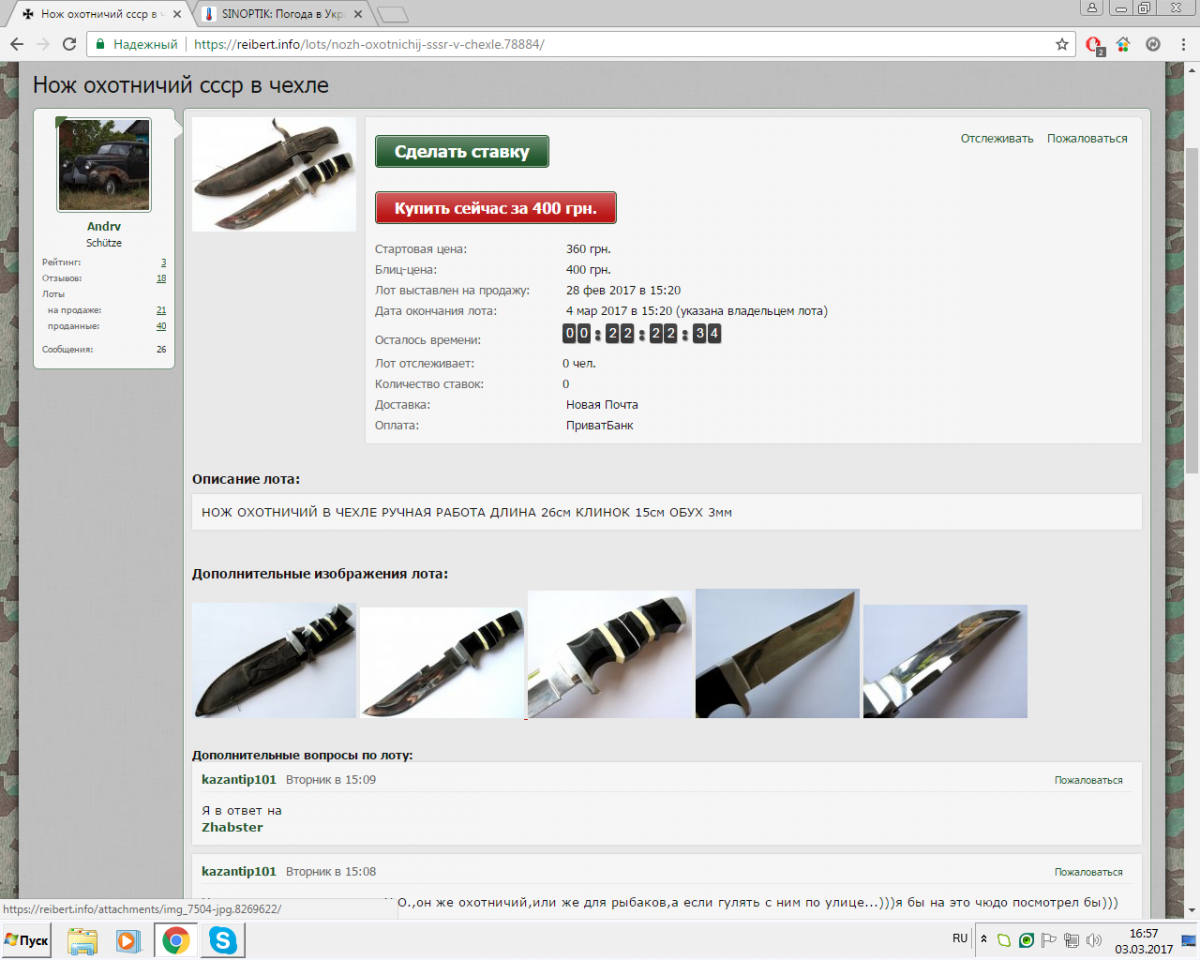Open the Chrome user profile icon
This screenshot has width=1200, height=960.
pos(1092,7)
